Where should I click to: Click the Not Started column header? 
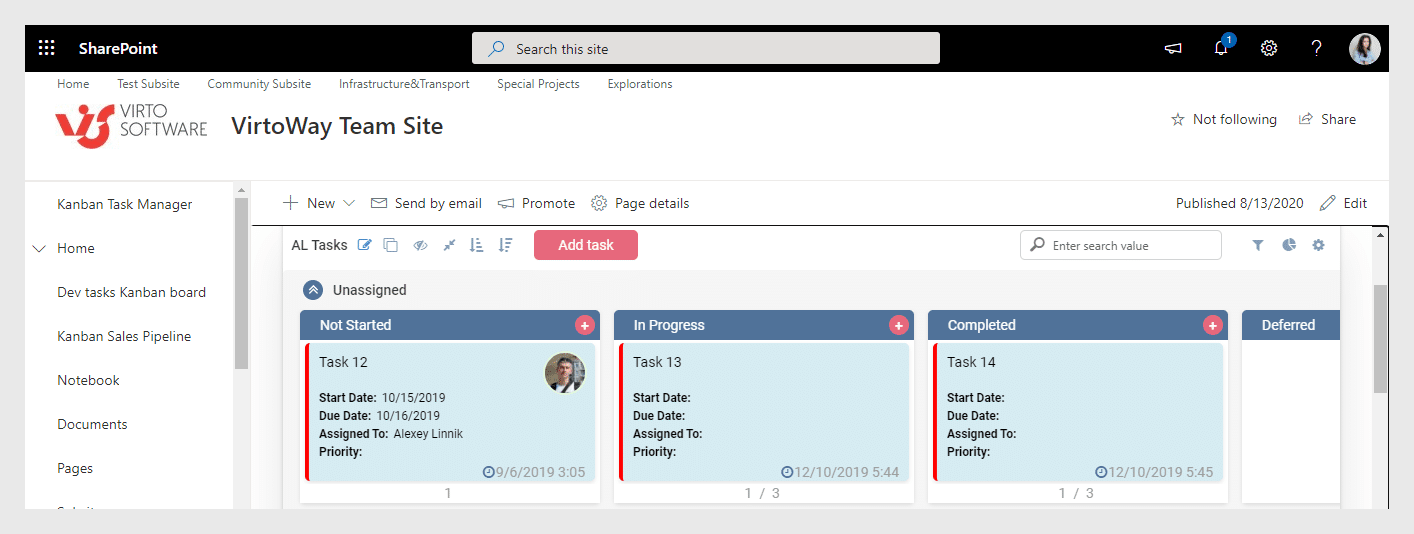tap(450, 325)
